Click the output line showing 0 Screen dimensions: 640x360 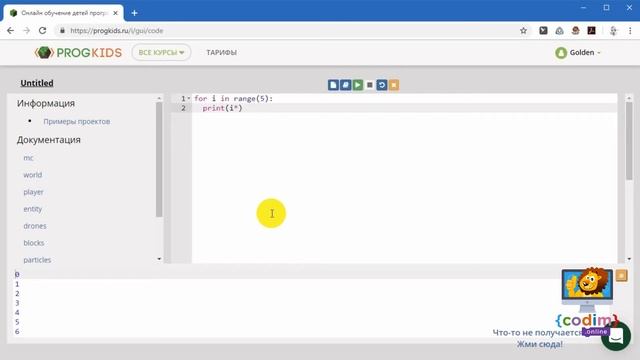click(17, 274)
